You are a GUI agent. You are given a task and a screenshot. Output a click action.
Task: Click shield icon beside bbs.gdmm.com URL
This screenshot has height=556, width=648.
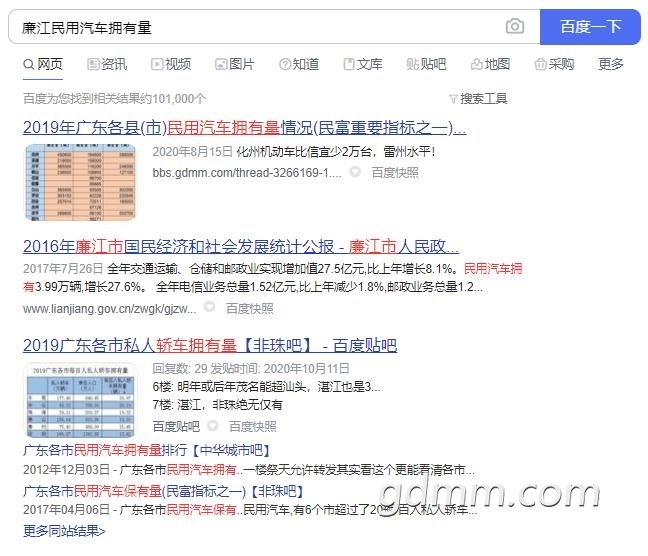pyautogui.click(x=355, y=172)
